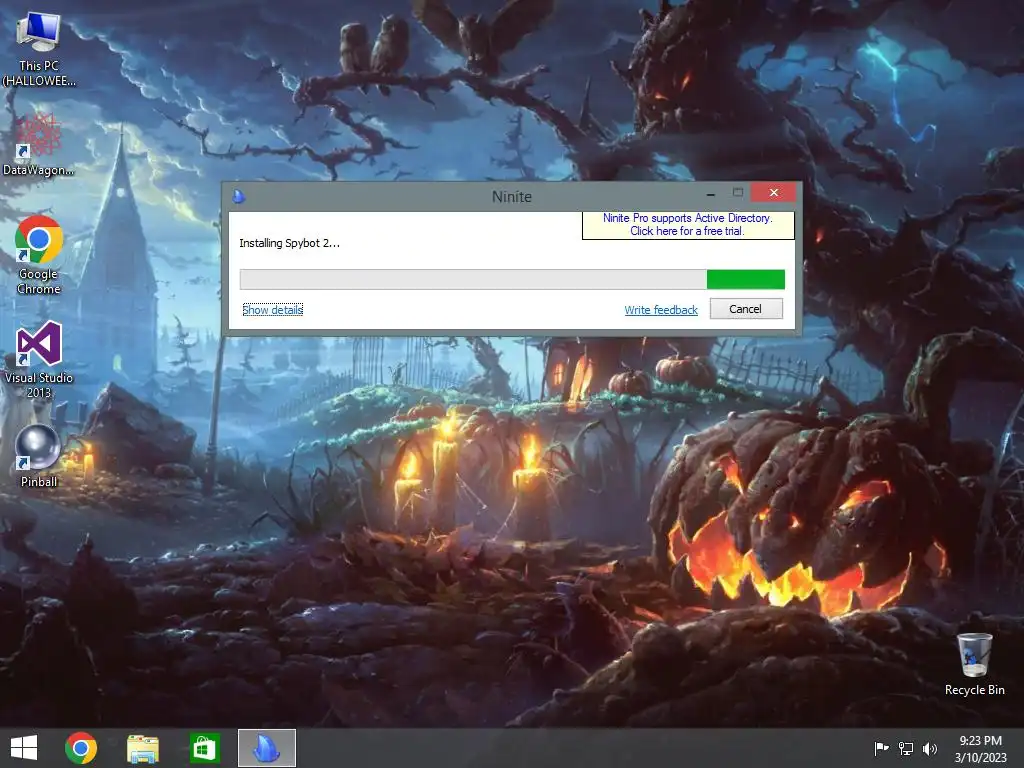This screenshot has width=1024, height=768.
Task: Select the Pinball desktop shortcut
Action: coord(39,456)
